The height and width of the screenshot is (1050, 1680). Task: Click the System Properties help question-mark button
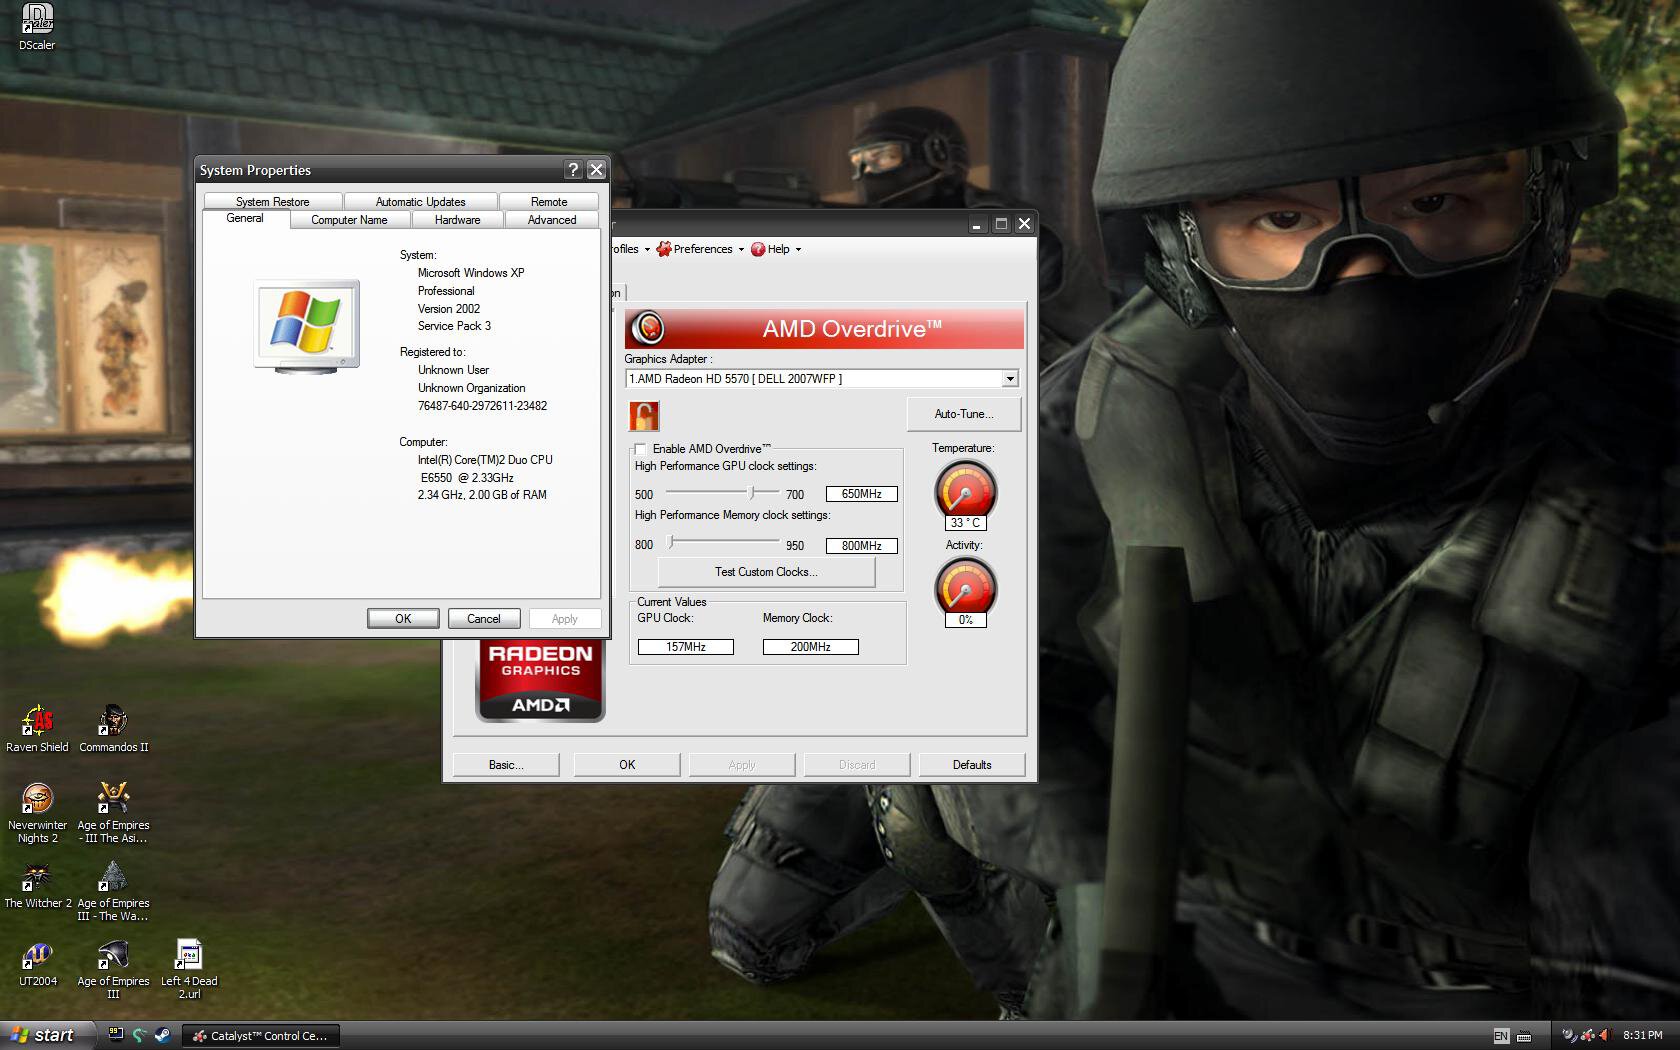[x=573, y=170]
